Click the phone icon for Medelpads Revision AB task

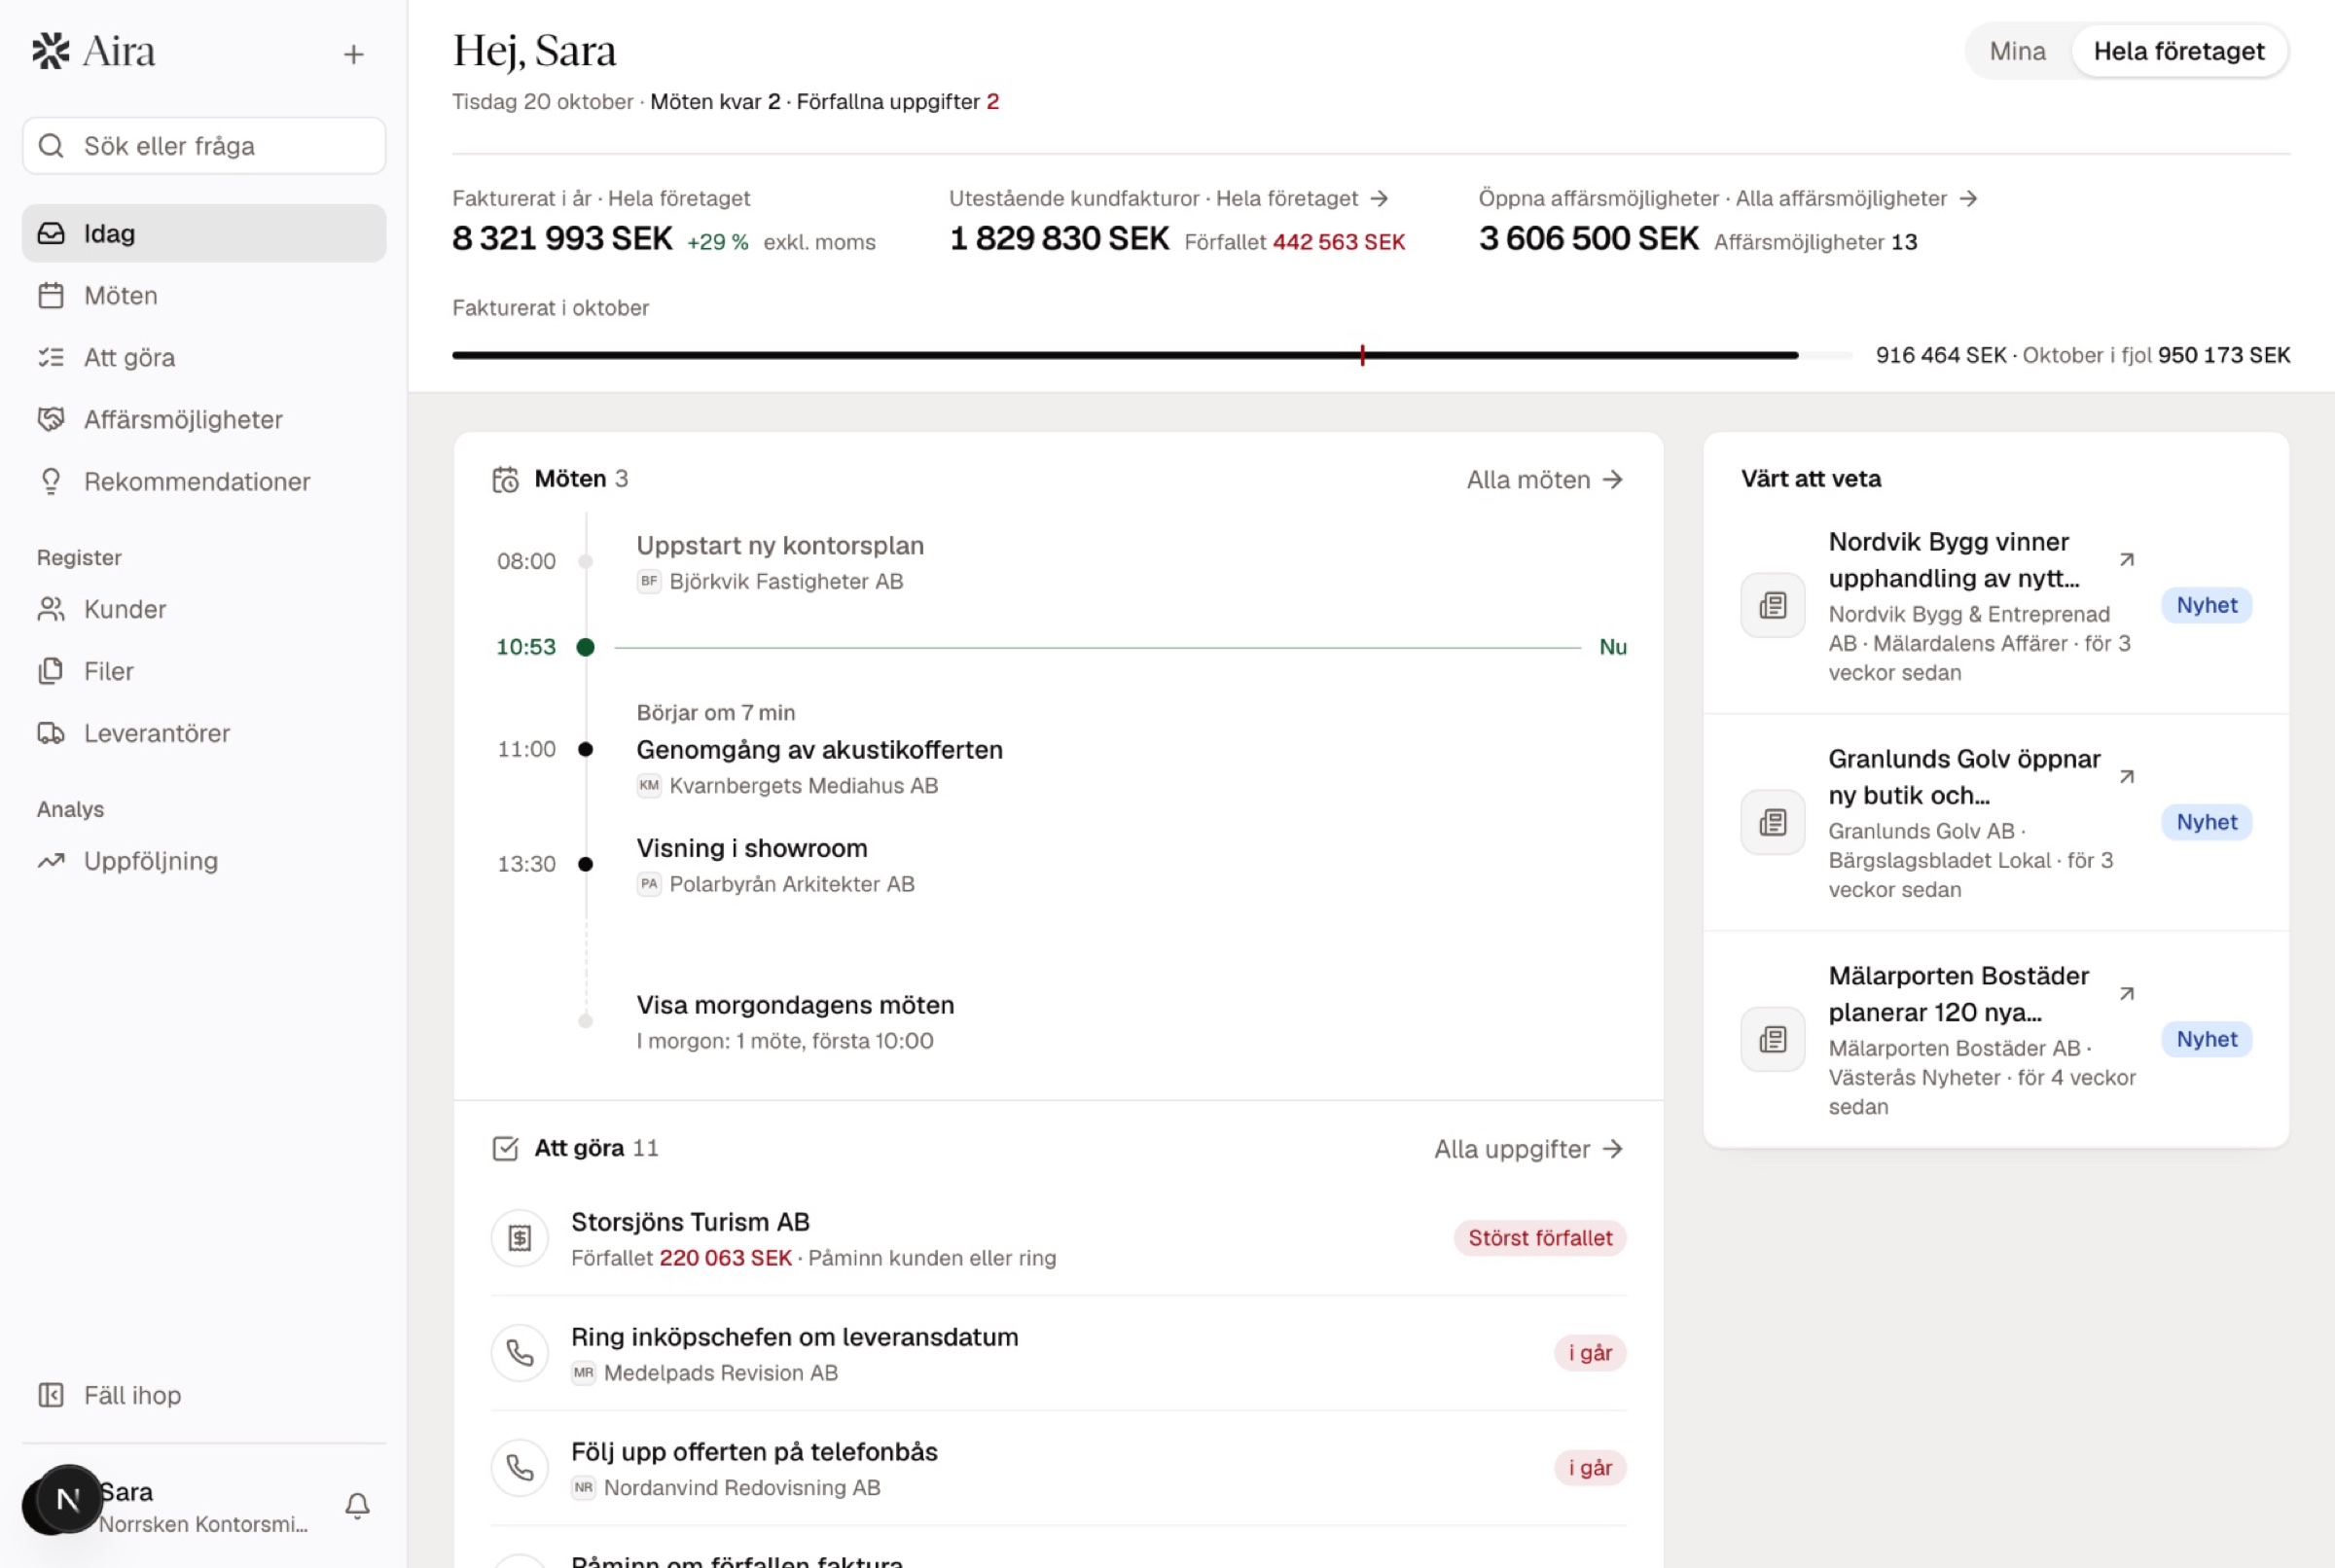[x=520, y=1354]
